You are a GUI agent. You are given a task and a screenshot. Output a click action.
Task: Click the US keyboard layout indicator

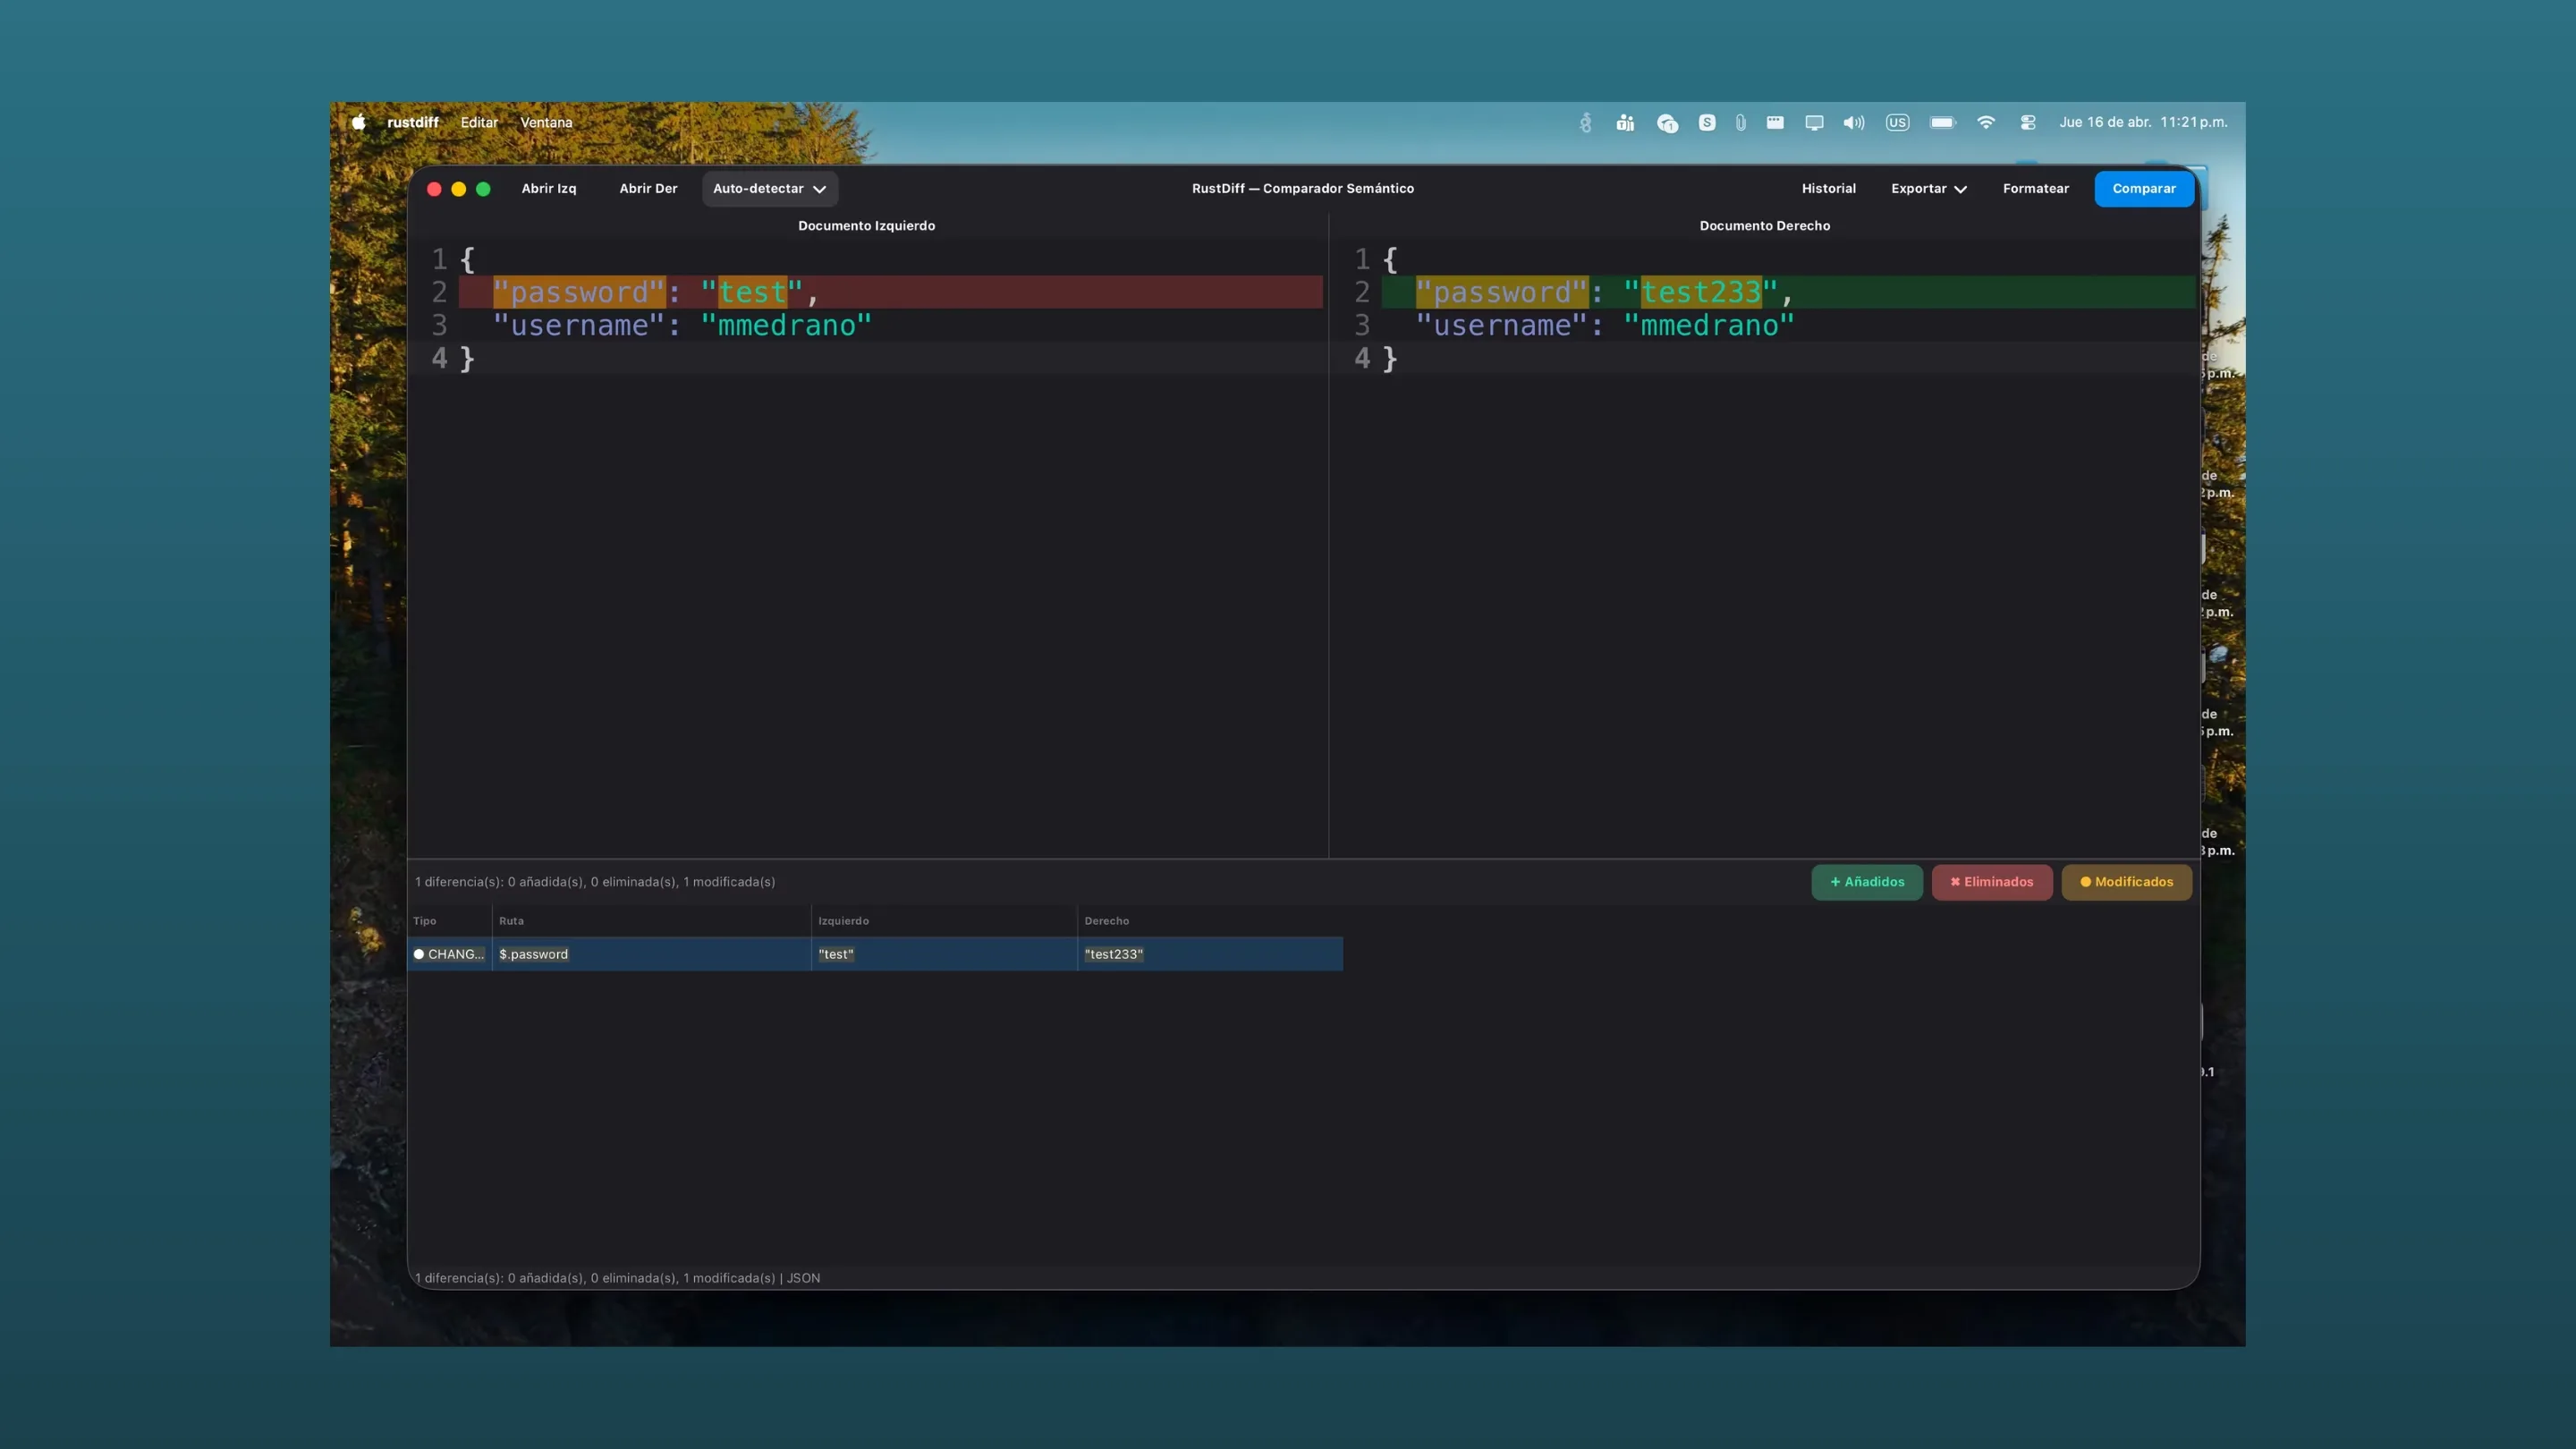click(x=1898, y=122)
